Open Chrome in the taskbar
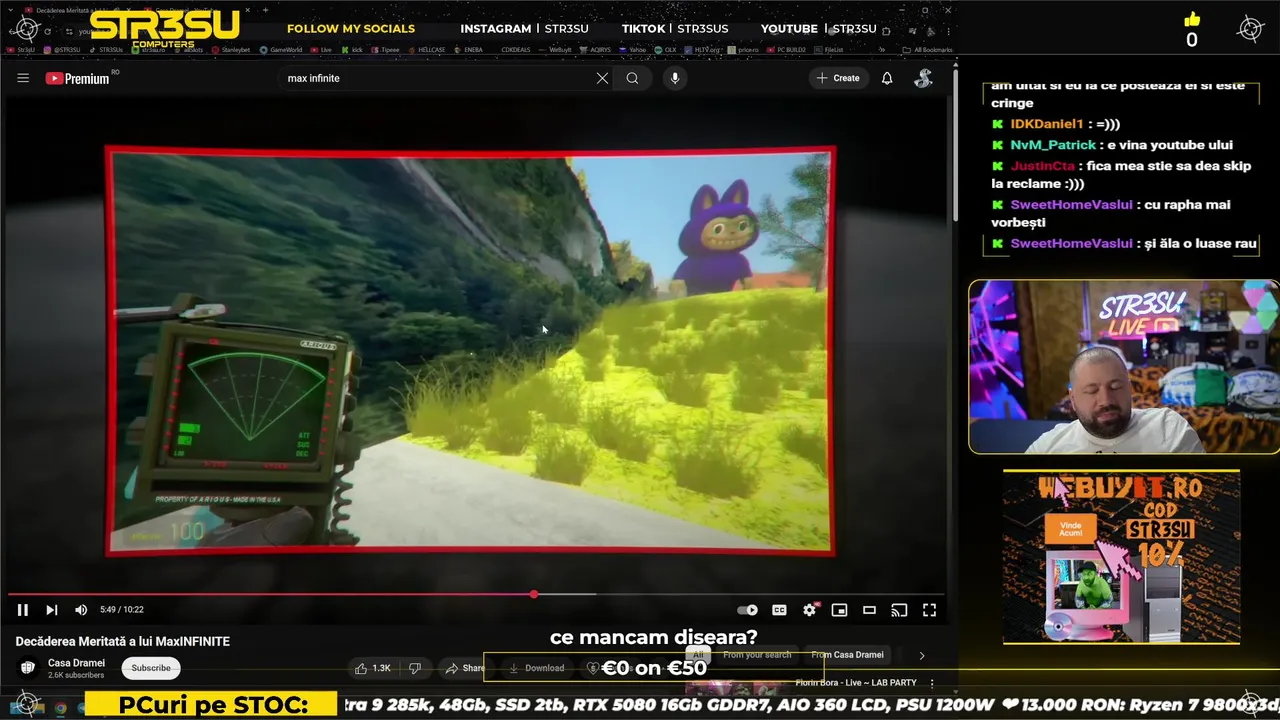This screenshot has height=720, width=1280. (x=60, y=708)
